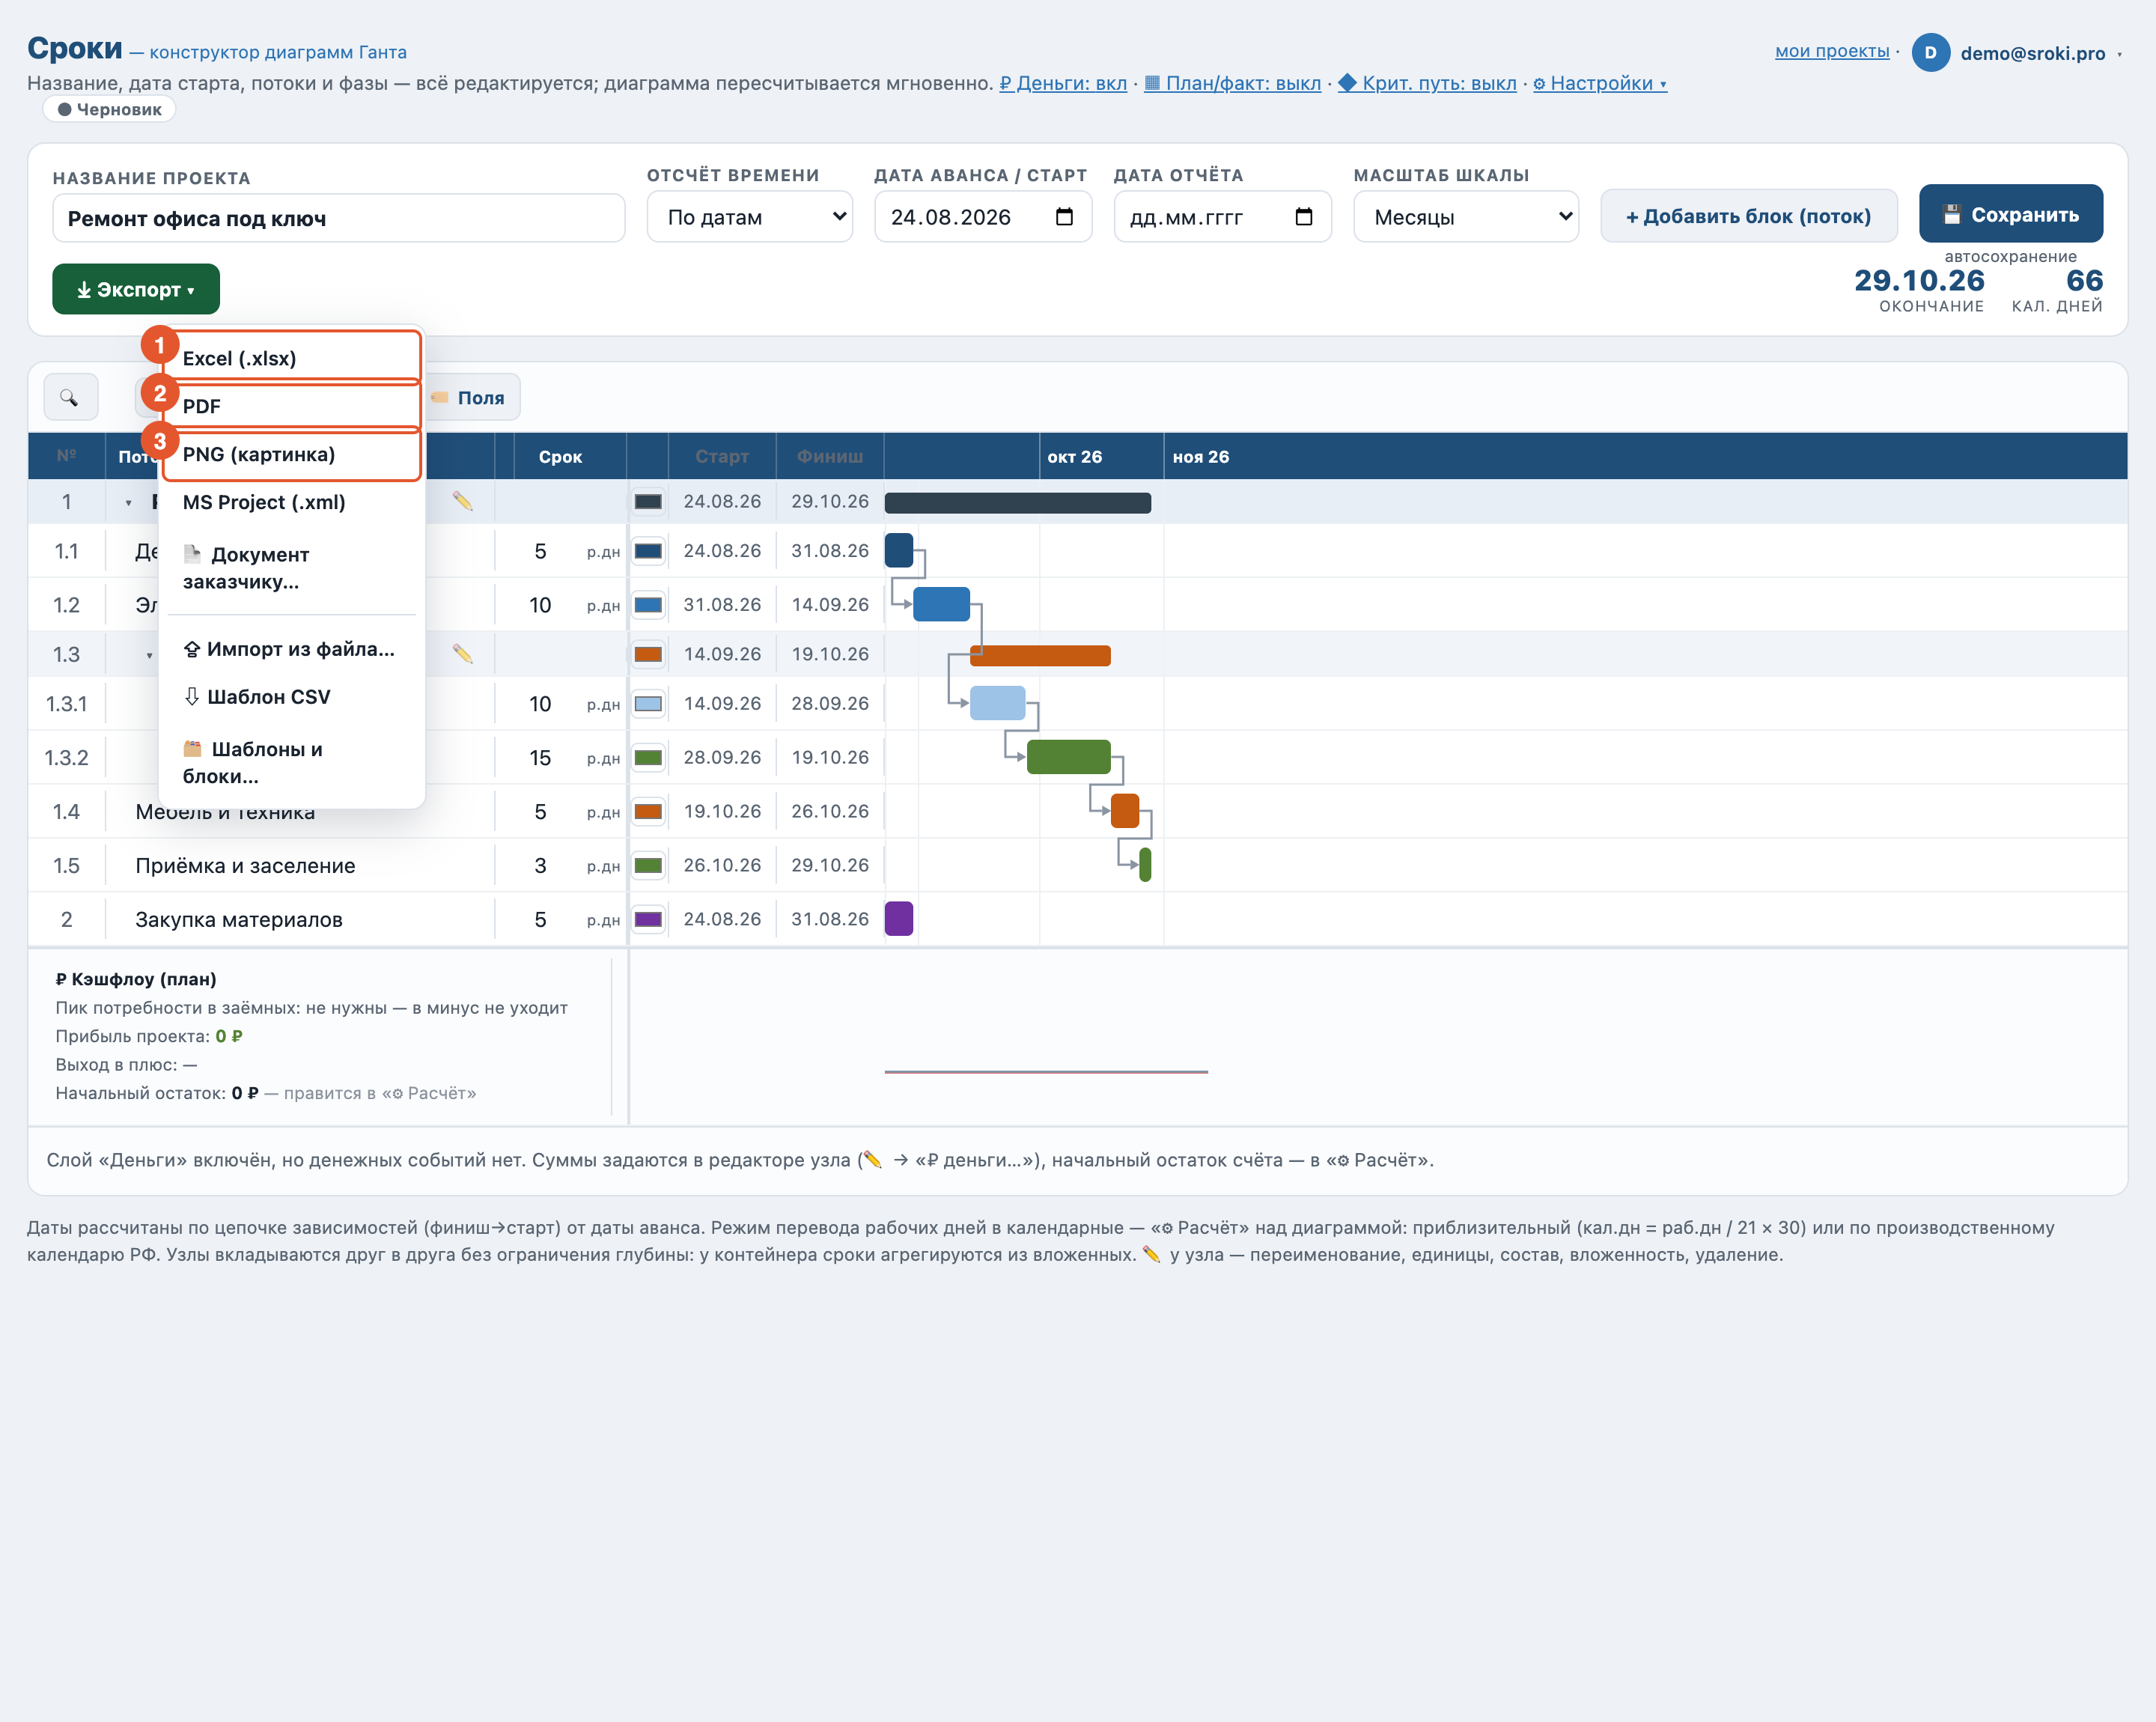
Task: Select Шаблон CSV menu item
Action: 291,697
